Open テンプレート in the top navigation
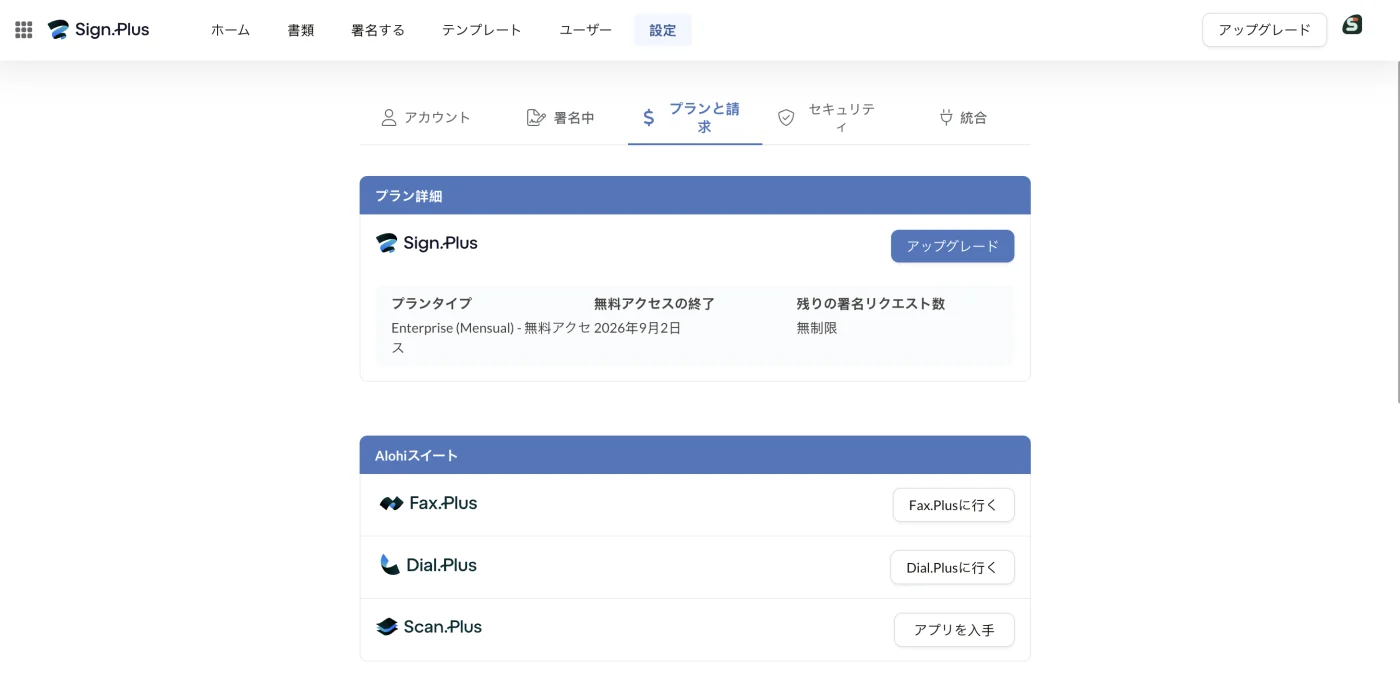1400x700 pixels. (x=482, y=30)
